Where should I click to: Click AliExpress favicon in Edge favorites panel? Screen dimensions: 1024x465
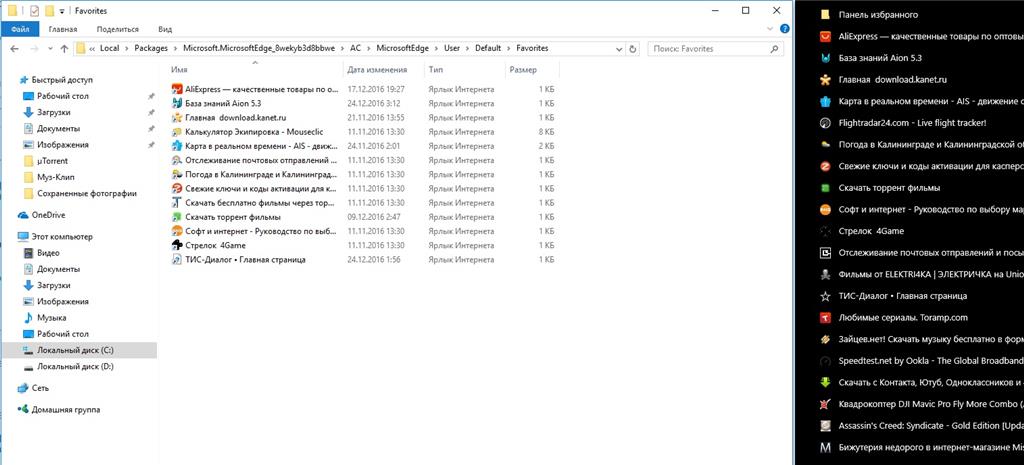825,37
